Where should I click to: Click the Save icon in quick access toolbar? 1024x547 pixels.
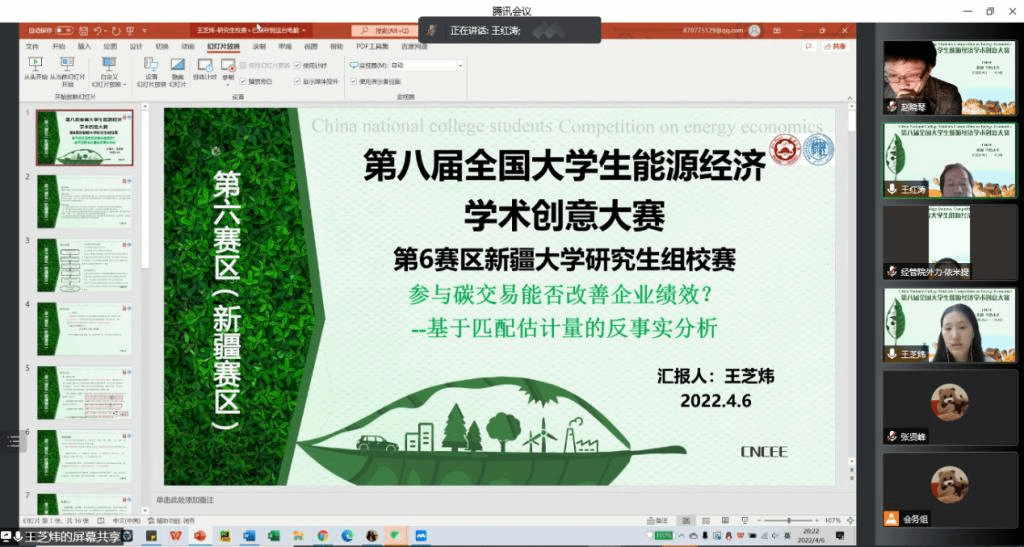(83, 31)
